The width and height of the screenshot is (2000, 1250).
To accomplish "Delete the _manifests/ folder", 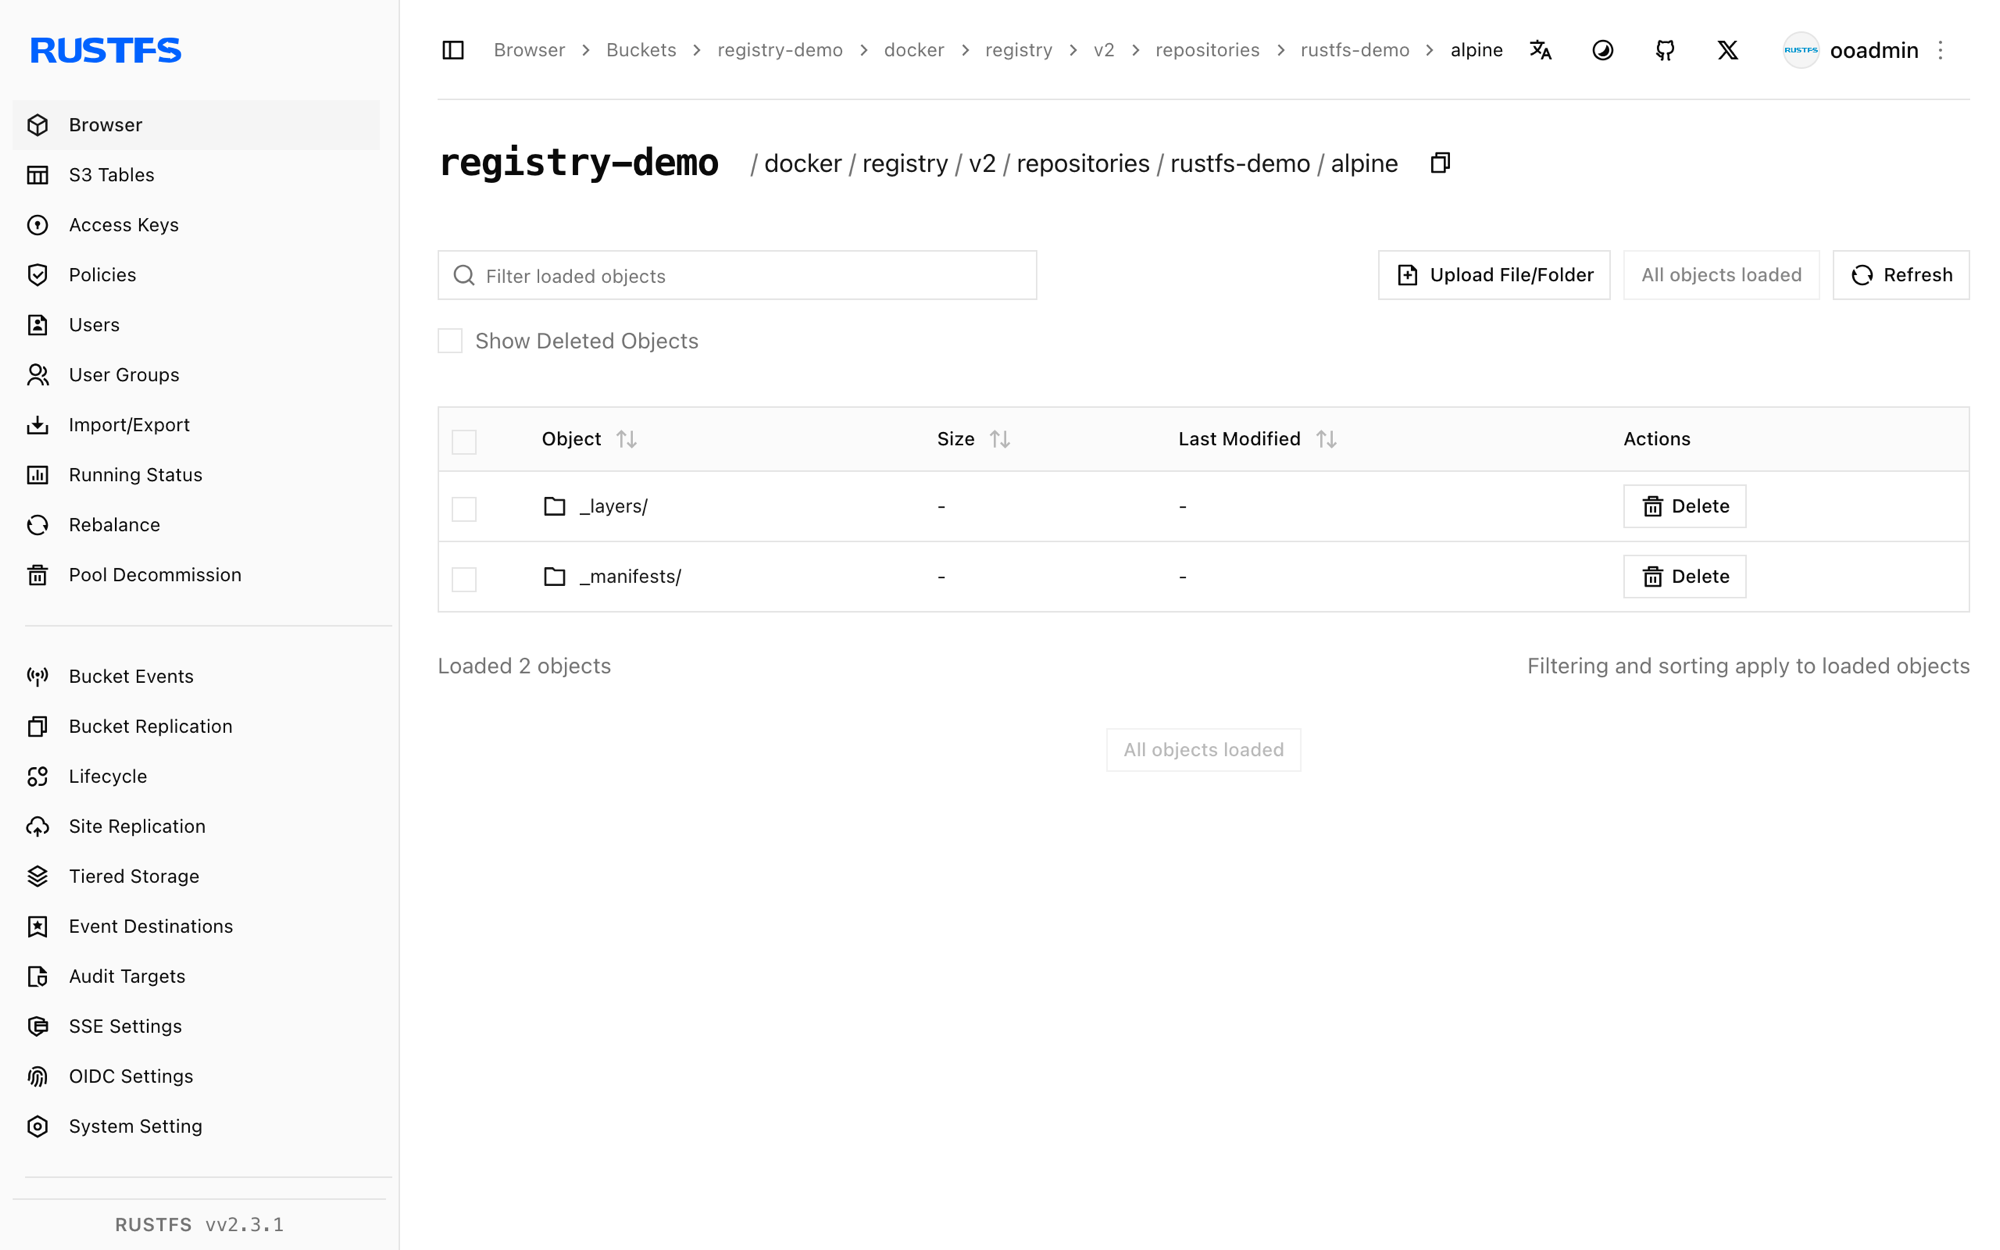I will coord(1684,576).
